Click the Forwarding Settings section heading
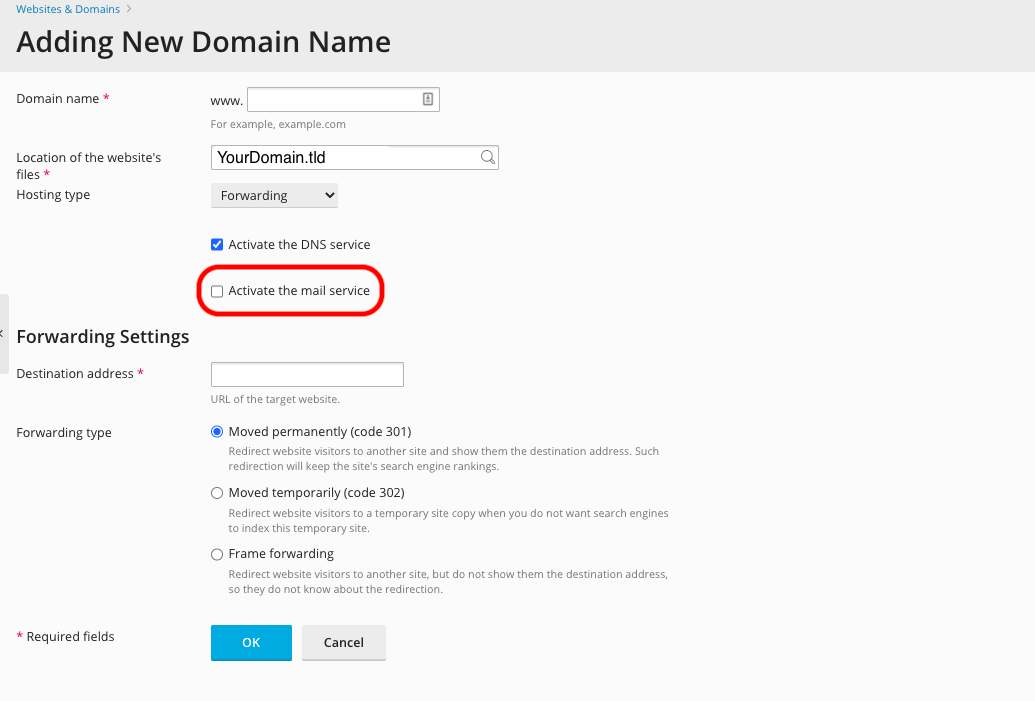The width and height of the screenshot is (1035, 701). [103, 336]
